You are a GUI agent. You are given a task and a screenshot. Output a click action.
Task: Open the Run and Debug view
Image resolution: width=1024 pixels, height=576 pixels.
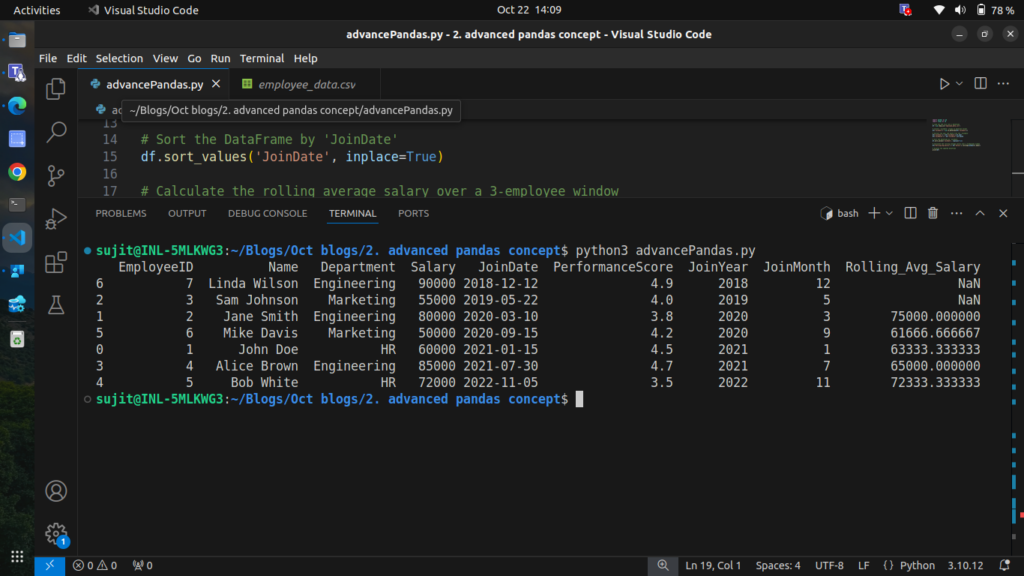click(56, 219)
